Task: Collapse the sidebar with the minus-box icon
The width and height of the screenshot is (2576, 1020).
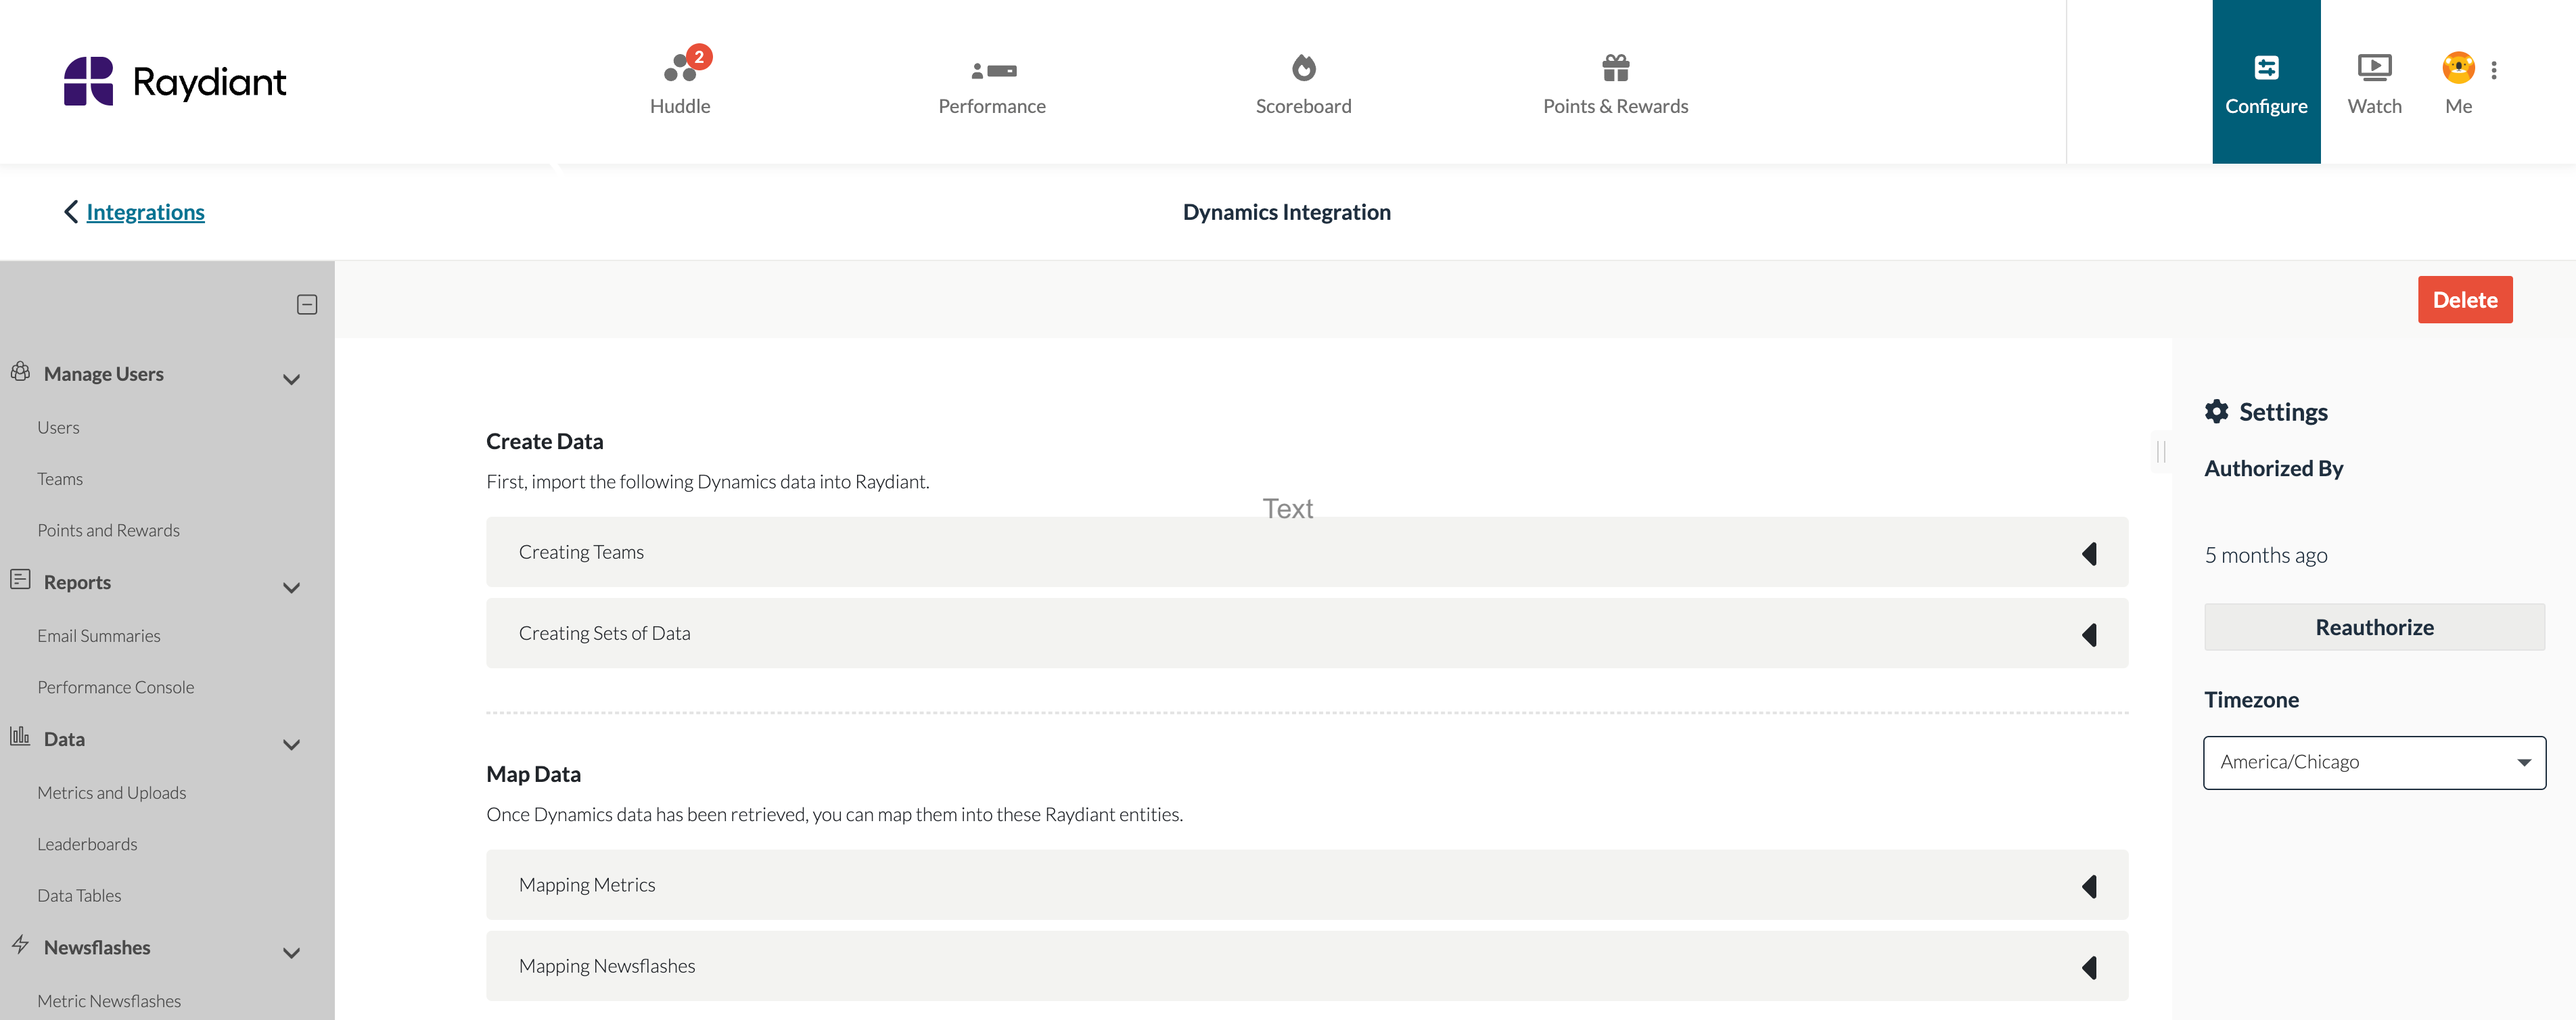Action: [x=307, y=304]
